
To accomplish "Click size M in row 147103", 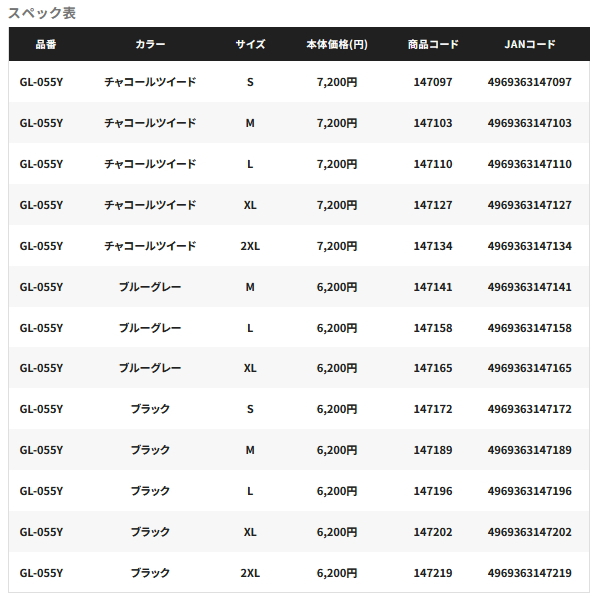I will [x=250, y=123].
